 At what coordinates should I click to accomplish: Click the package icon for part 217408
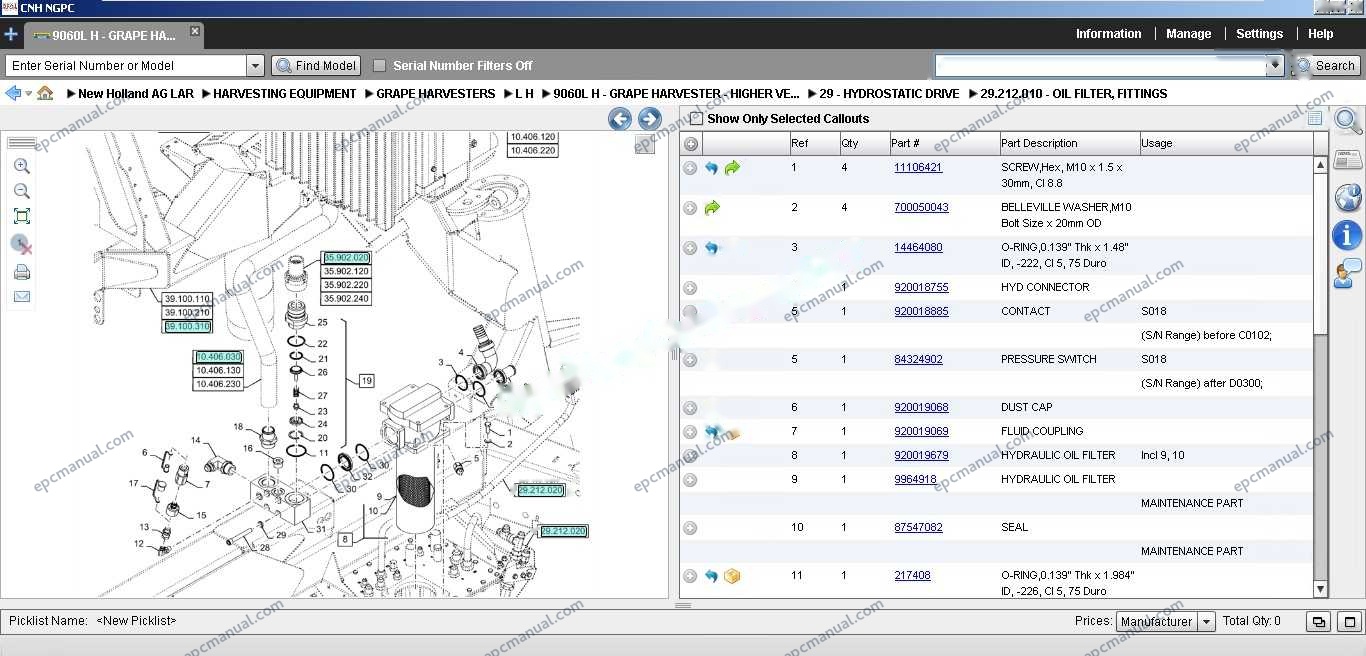732,576
